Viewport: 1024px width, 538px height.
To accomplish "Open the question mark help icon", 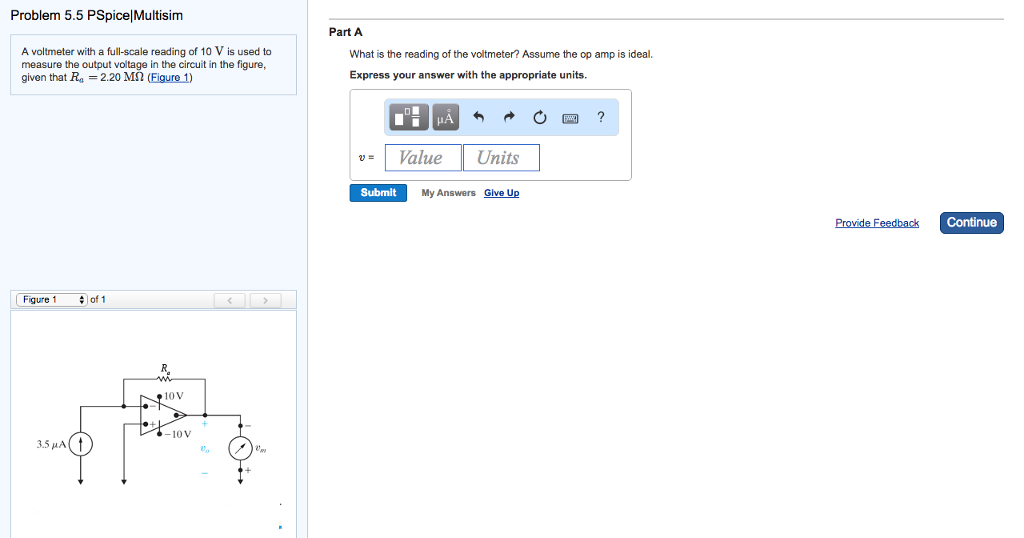I will [x=600, y=117].
